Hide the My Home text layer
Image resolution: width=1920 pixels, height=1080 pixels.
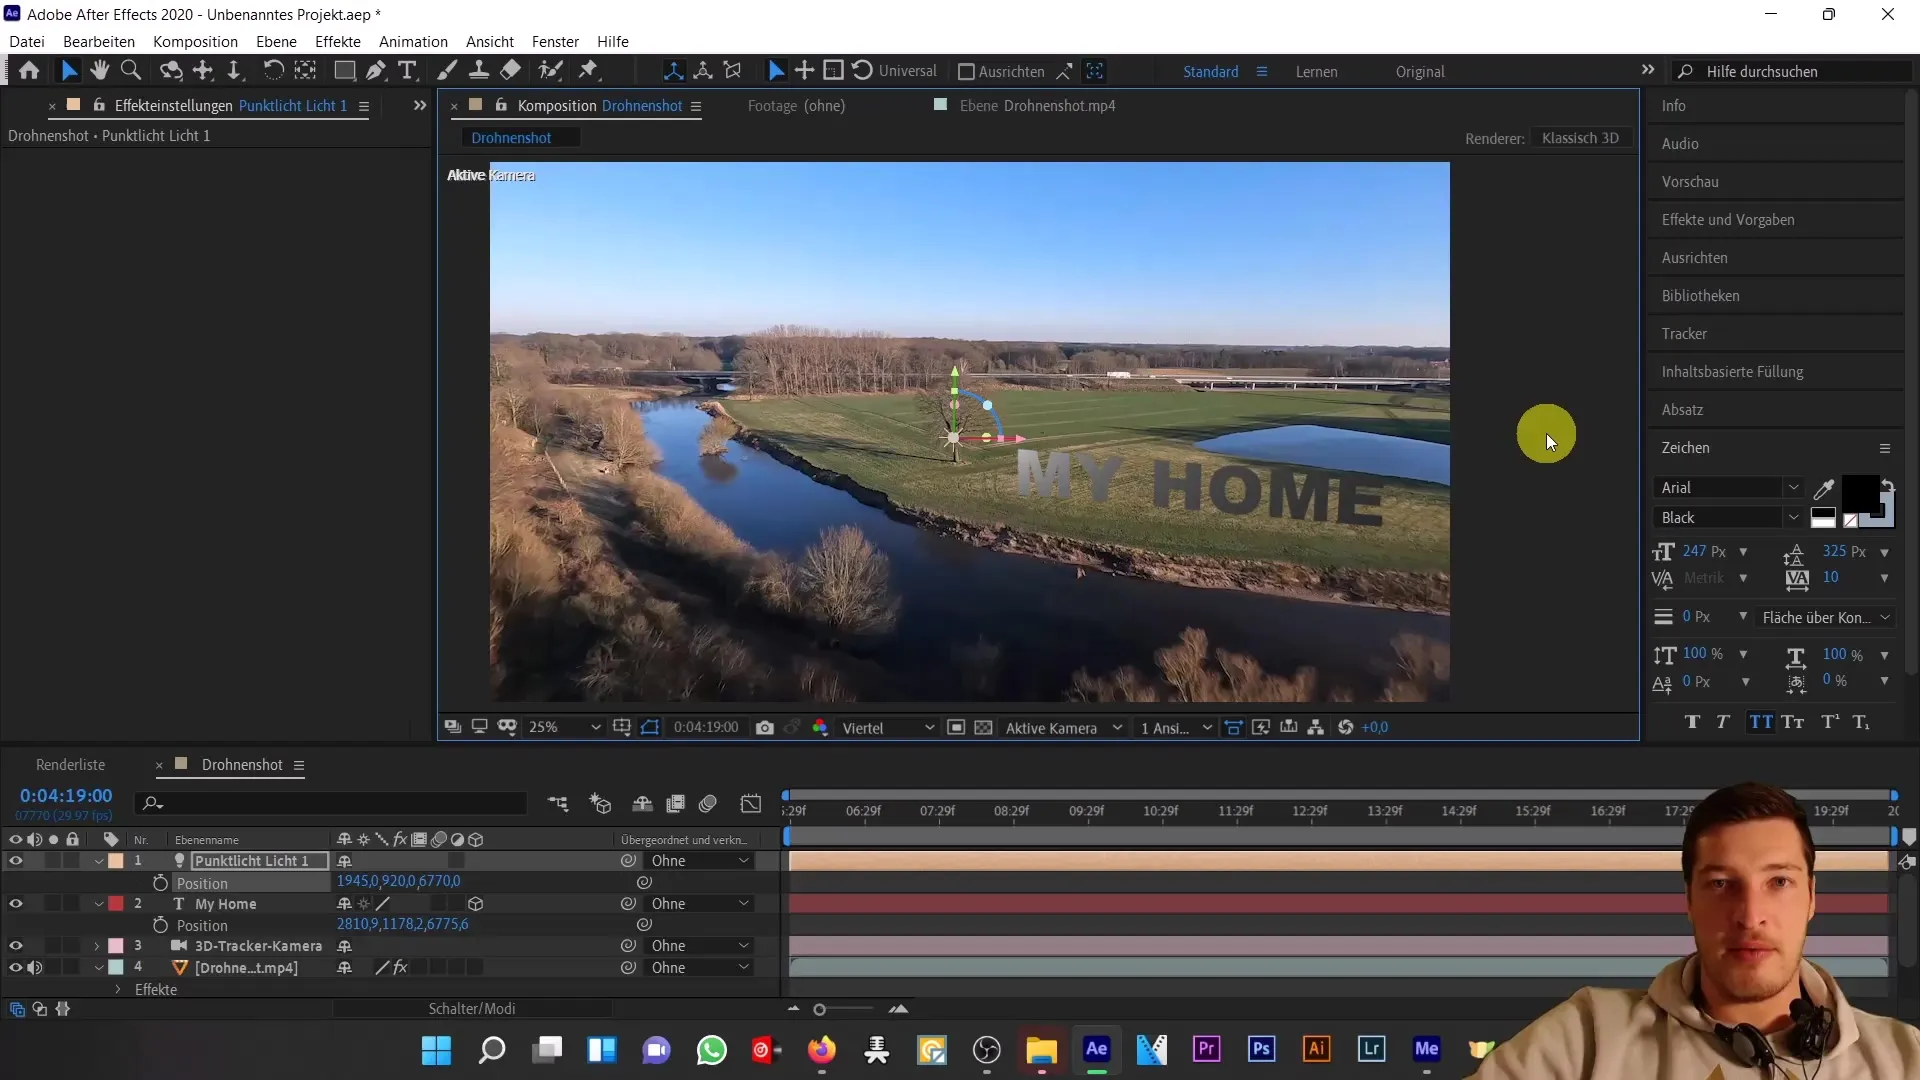(x=16, y=904)
